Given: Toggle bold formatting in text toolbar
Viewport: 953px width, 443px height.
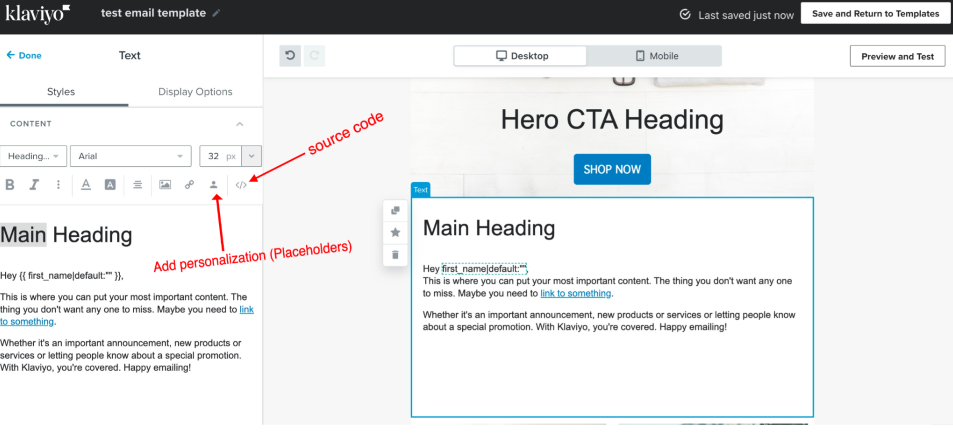Looking at the screenshot, I should (x=10, y=184).
